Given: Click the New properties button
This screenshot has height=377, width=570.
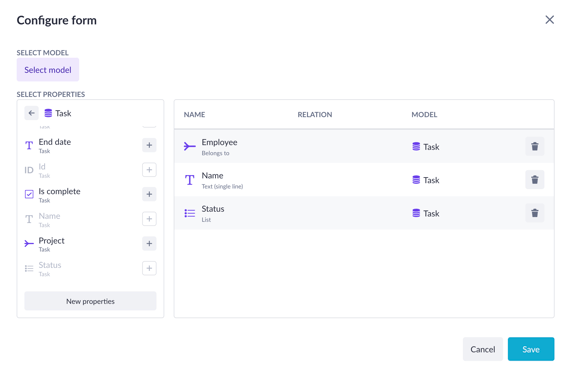Looking at the screenshot, I should click(x=90, y=301).
